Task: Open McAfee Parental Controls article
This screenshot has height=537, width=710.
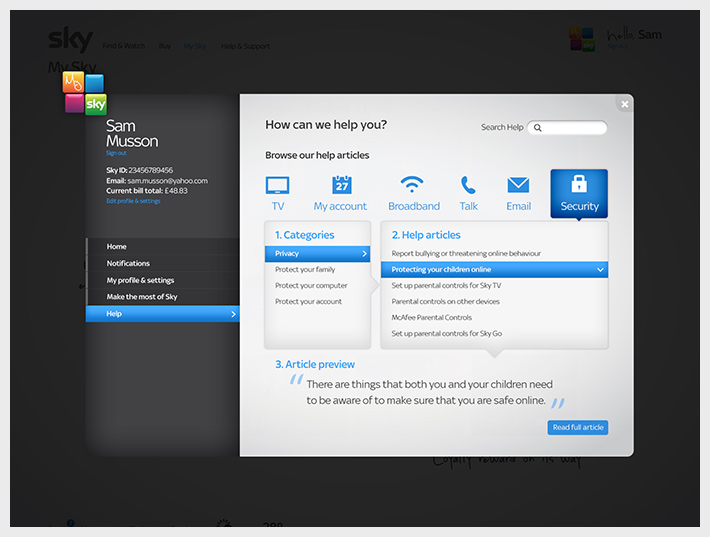Action: (432, 317)
